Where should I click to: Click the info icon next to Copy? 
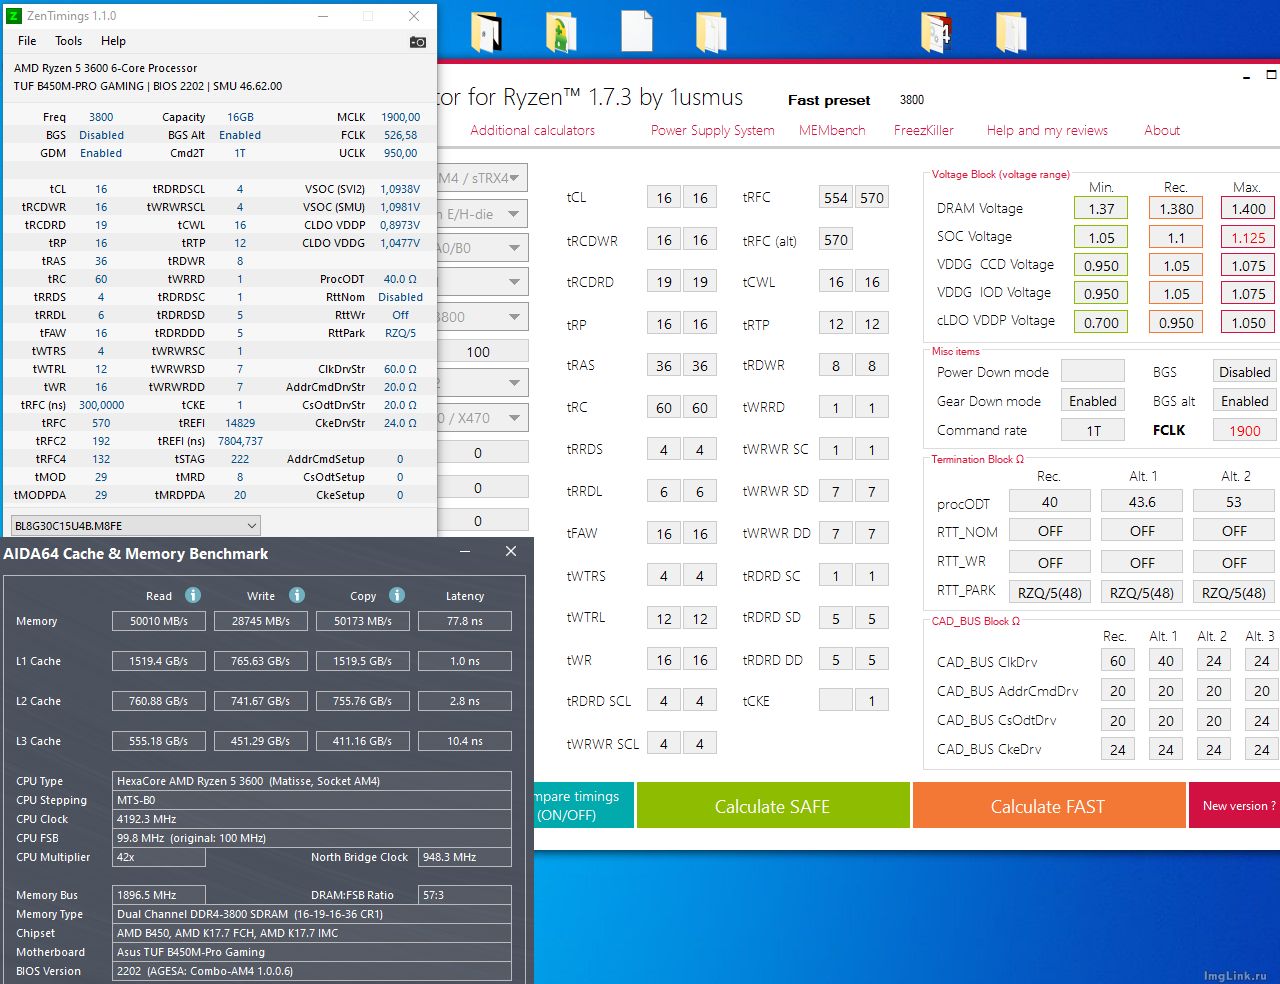coord(397,595)
